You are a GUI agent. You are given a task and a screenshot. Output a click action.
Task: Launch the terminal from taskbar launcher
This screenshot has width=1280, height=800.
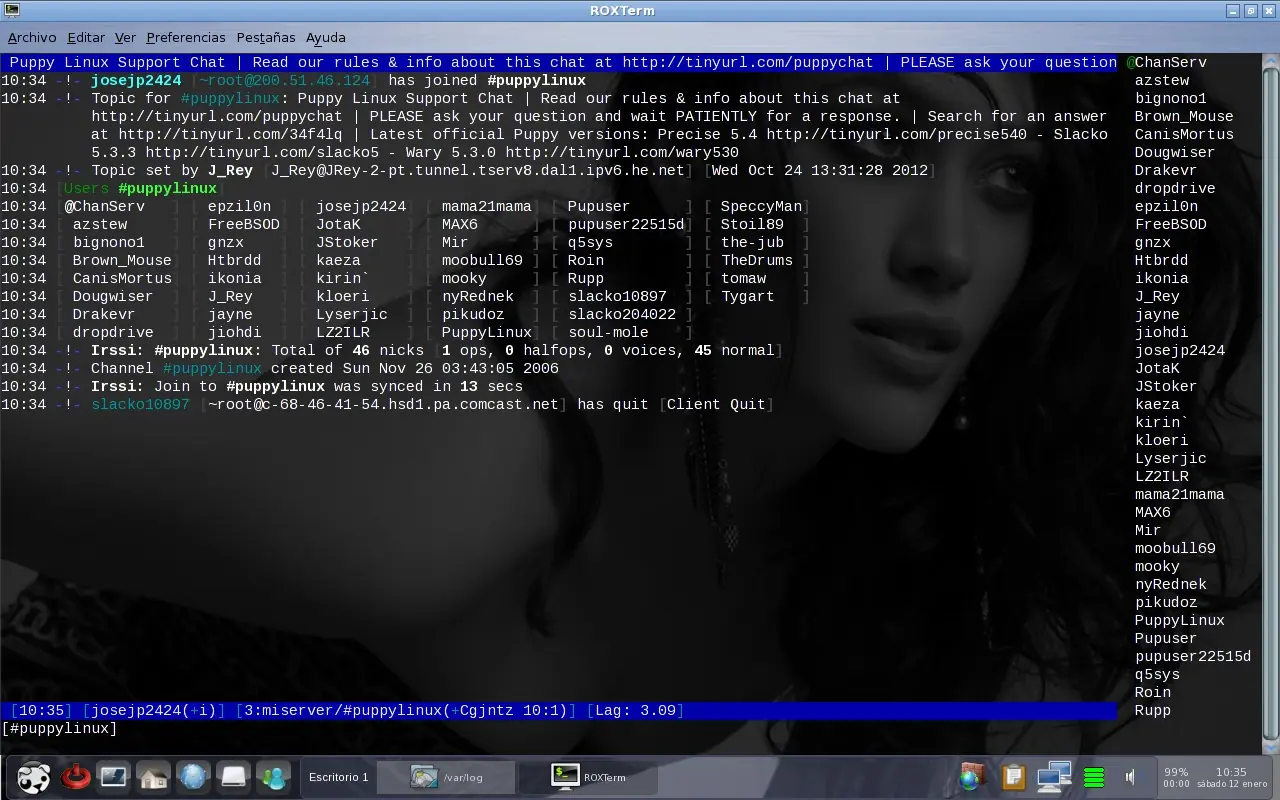pos(113,777)
